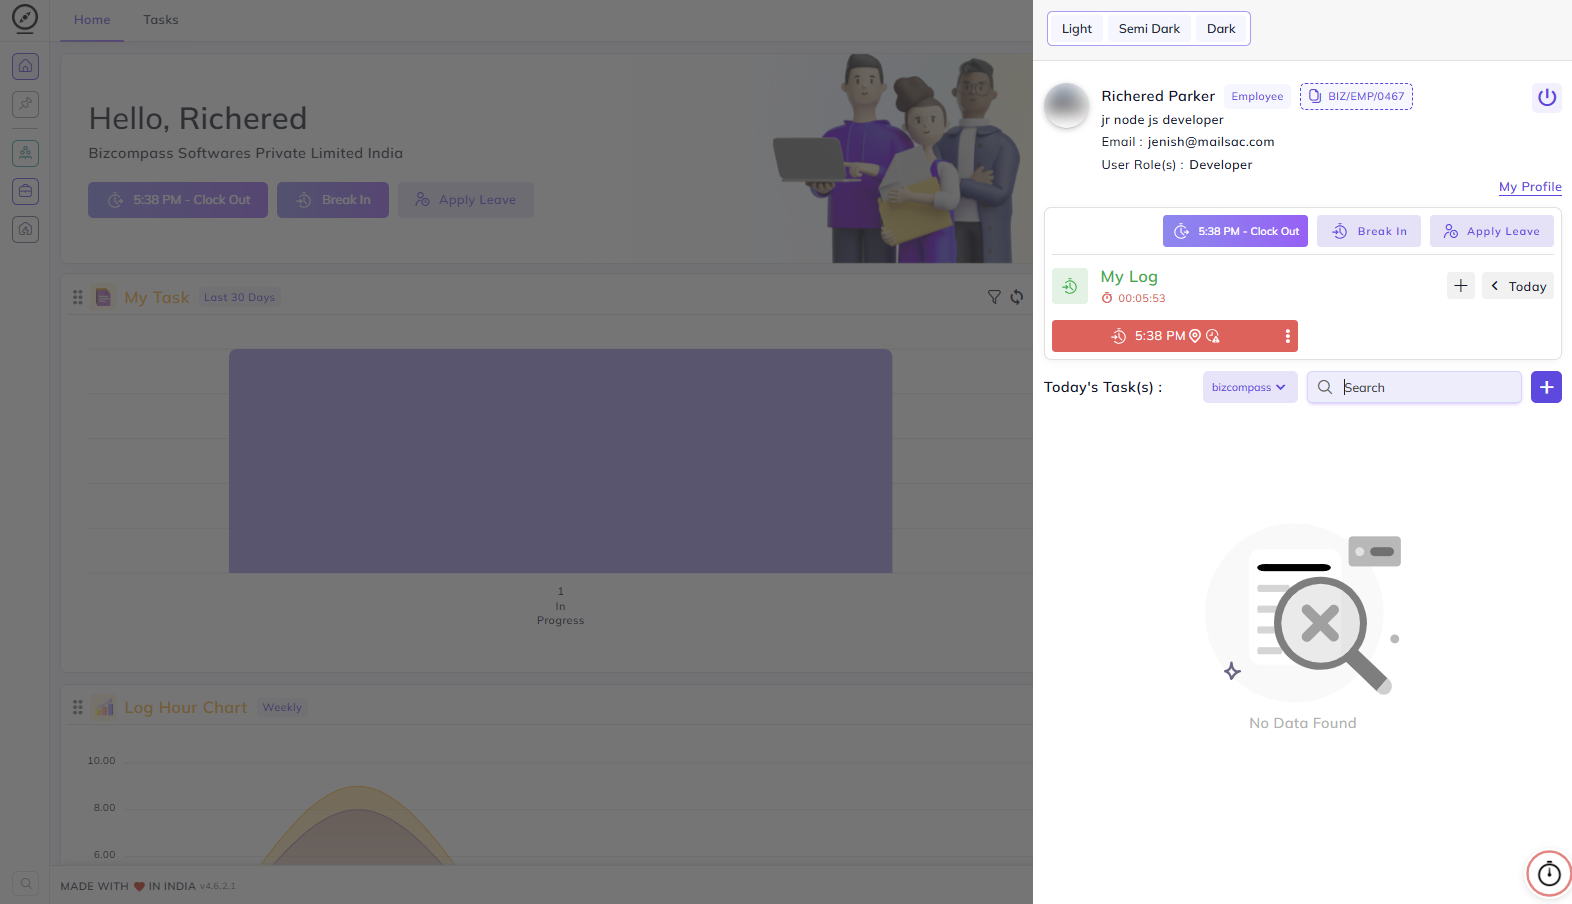This screenshot has width=1572, height=904.
Task: Click the plus icon beside Today in My Log
Action: pos(1460,286)
